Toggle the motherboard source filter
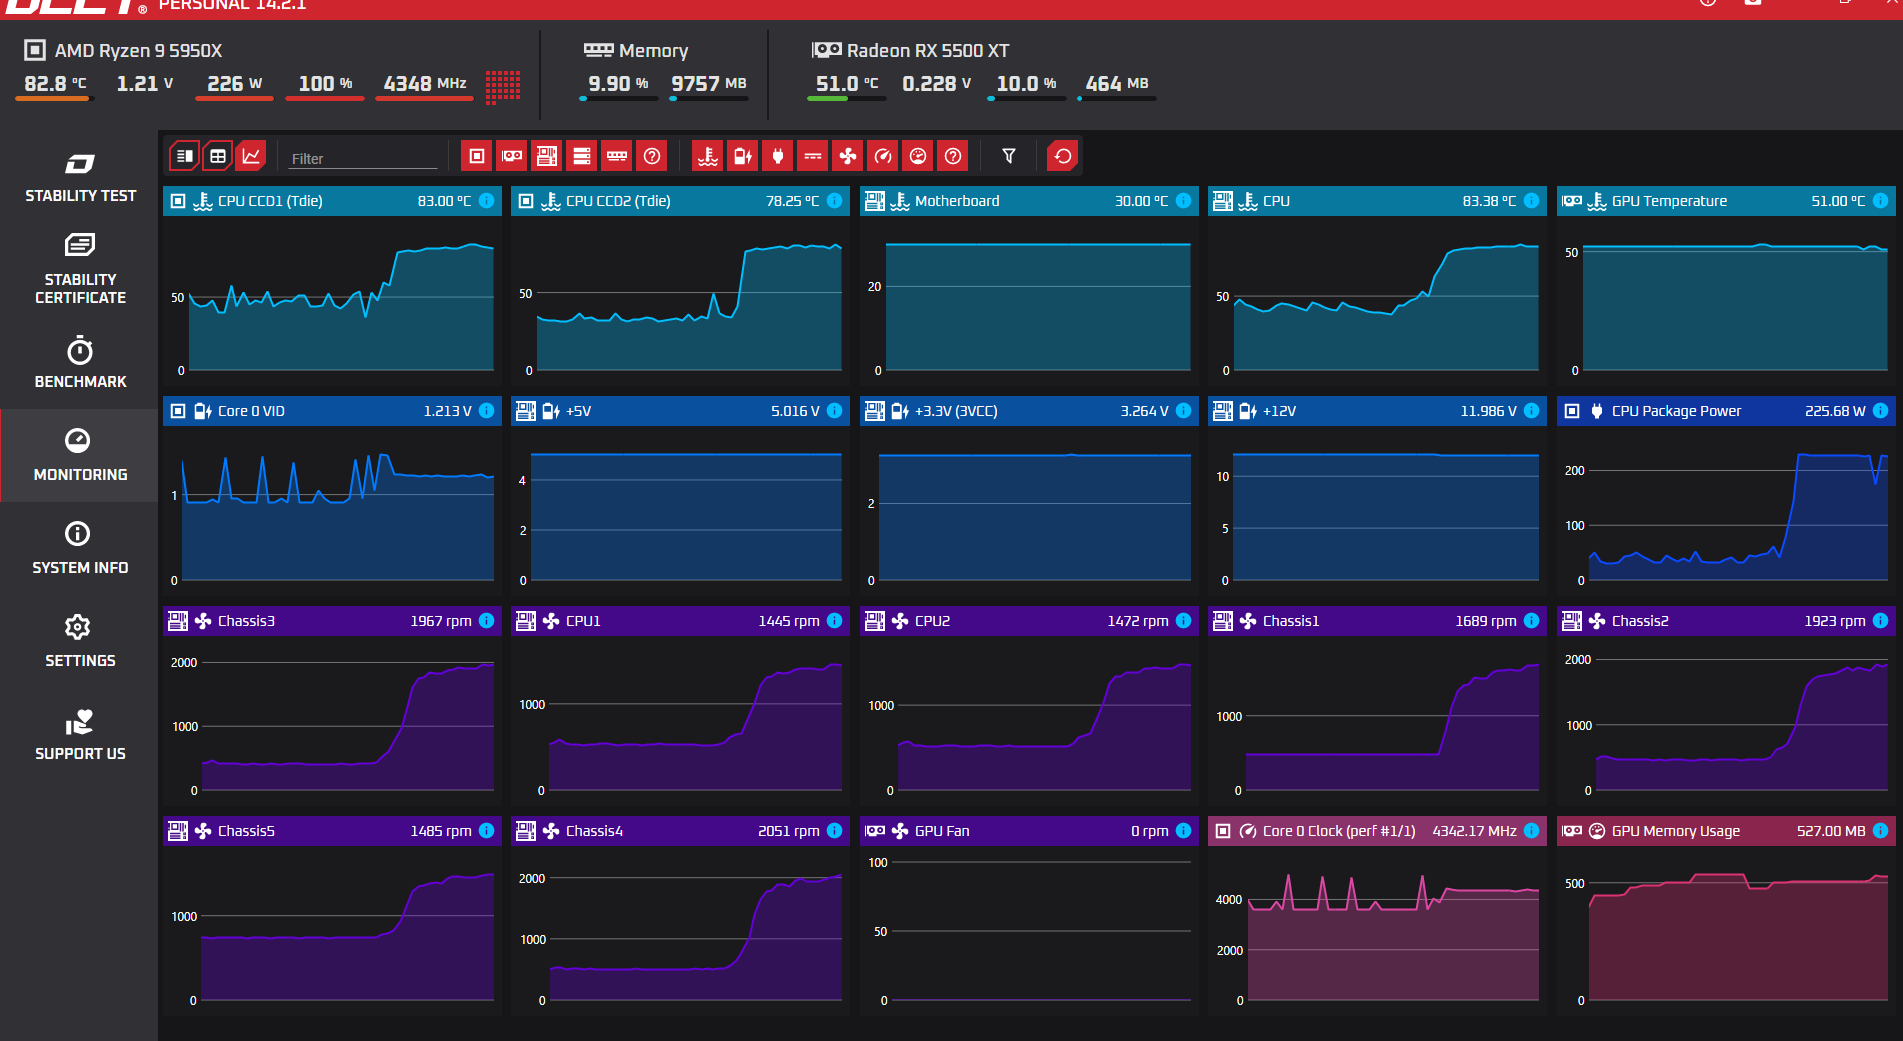The height and width of the screenshot is (1041, 1903). click(x=547, y=156)
